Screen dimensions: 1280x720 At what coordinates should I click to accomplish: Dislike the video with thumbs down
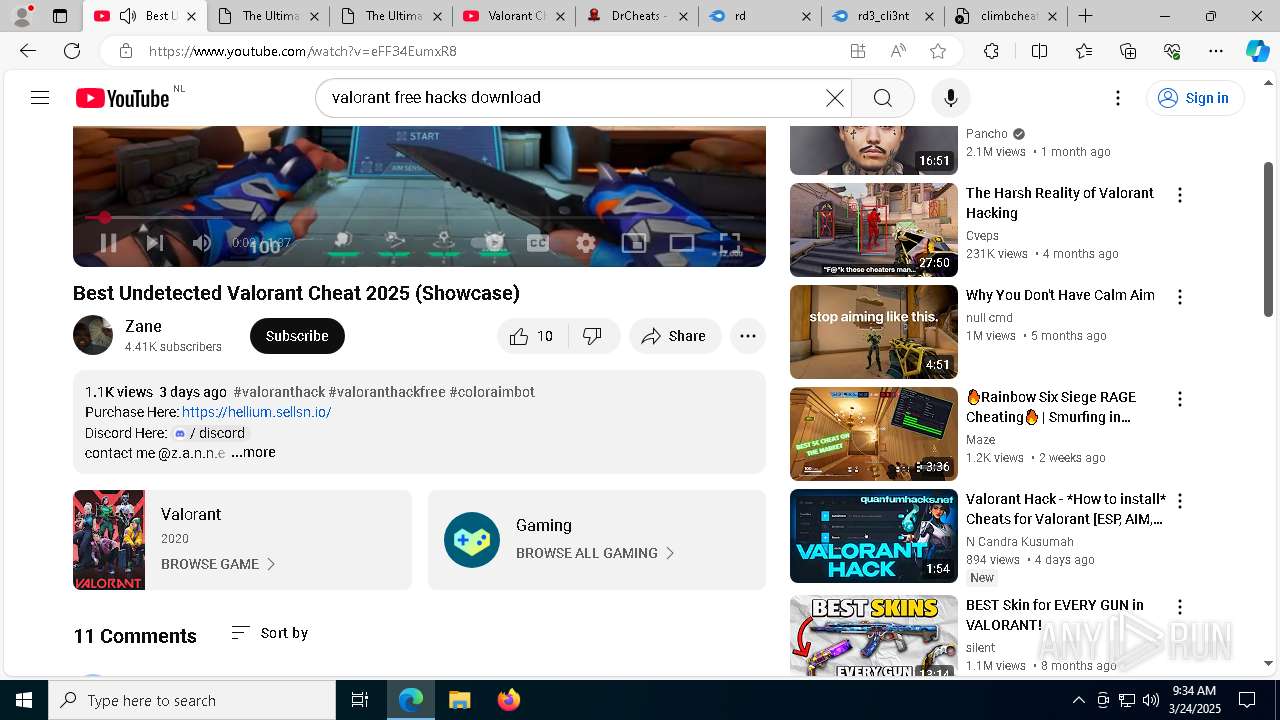593,336
